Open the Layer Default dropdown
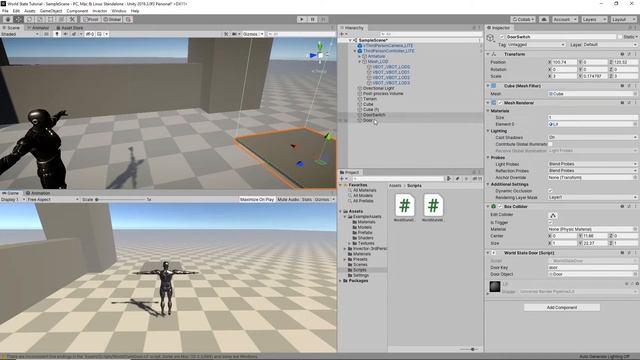The width and height of the screenshot is (640, 360). click(610, 44)
